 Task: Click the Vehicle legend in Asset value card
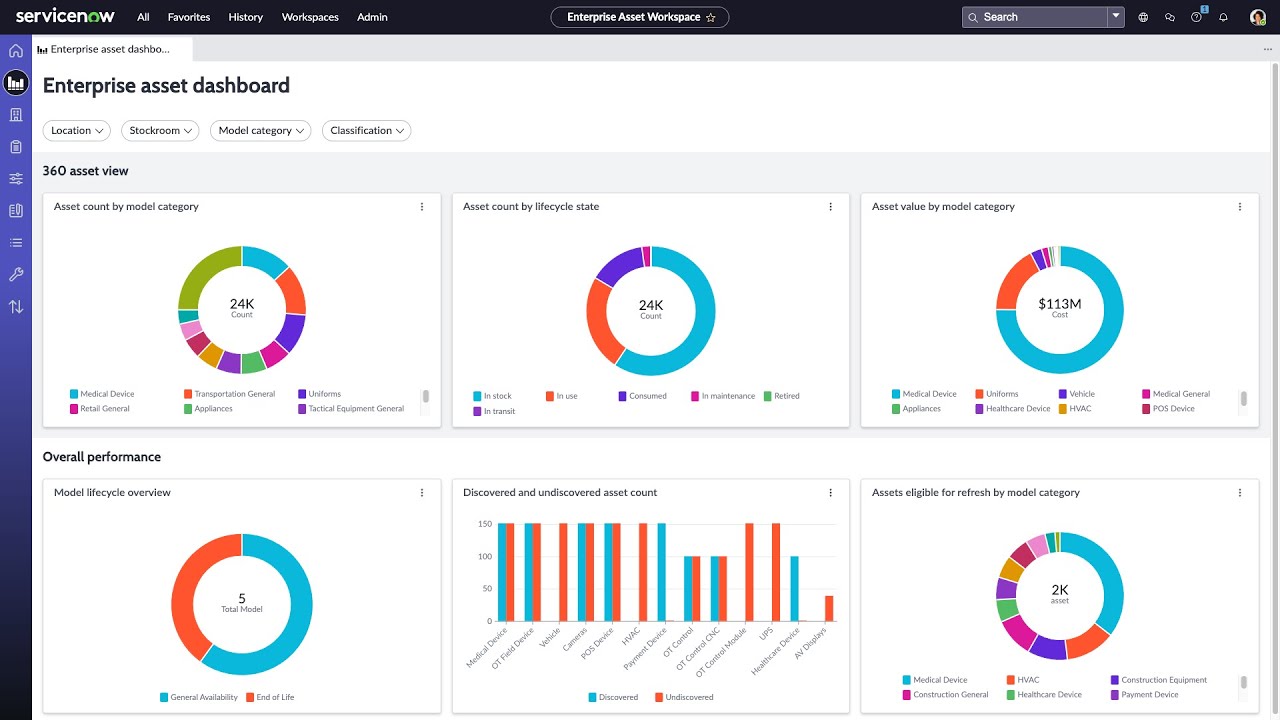click(1076, 394)
